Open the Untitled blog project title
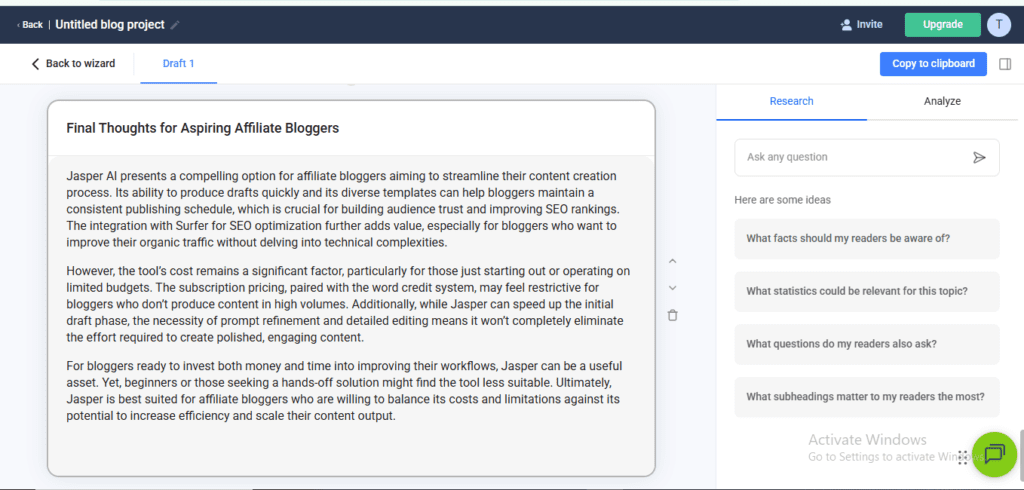The height and width of the screenshot is (490, 1024). click(x=110, y=25)
